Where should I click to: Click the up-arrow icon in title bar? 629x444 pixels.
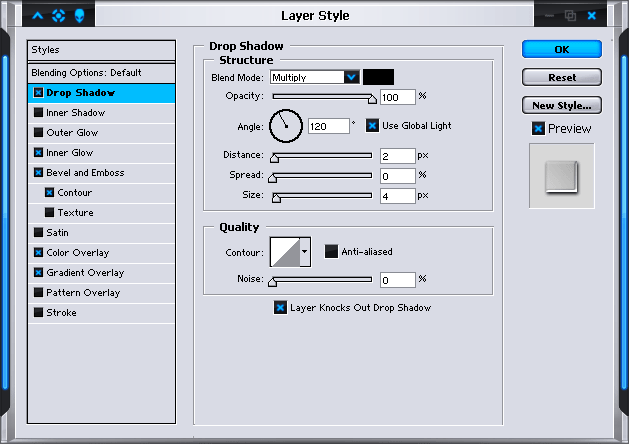(x=38, y=16)
